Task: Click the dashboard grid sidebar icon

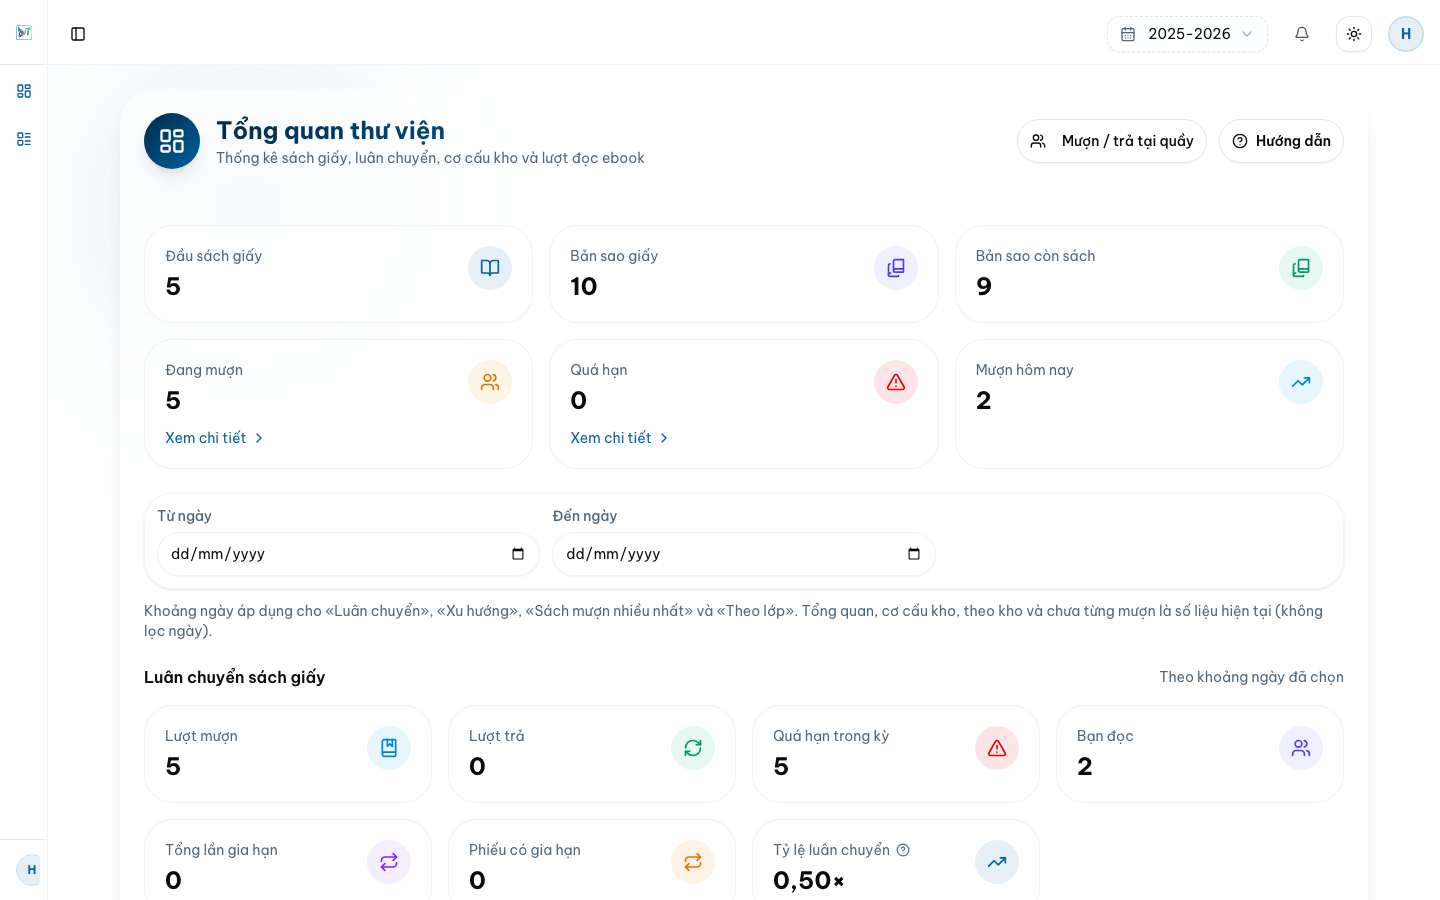Action: pos(24,91)
